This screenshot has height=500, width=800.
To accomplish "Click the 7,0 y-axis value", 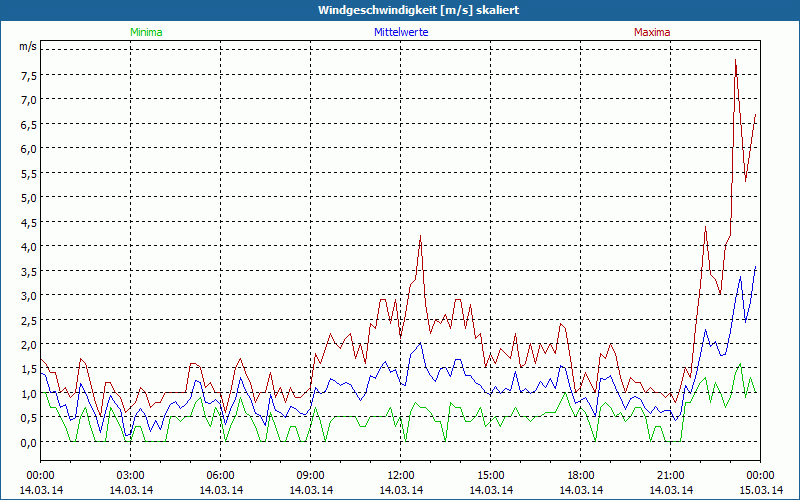I will 29,100.
